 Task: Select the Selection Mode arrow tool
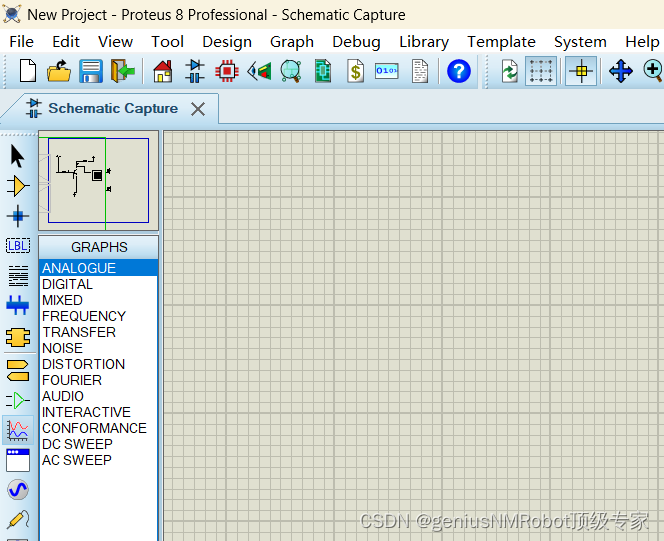pyautogui.click(x=18, y=156)
